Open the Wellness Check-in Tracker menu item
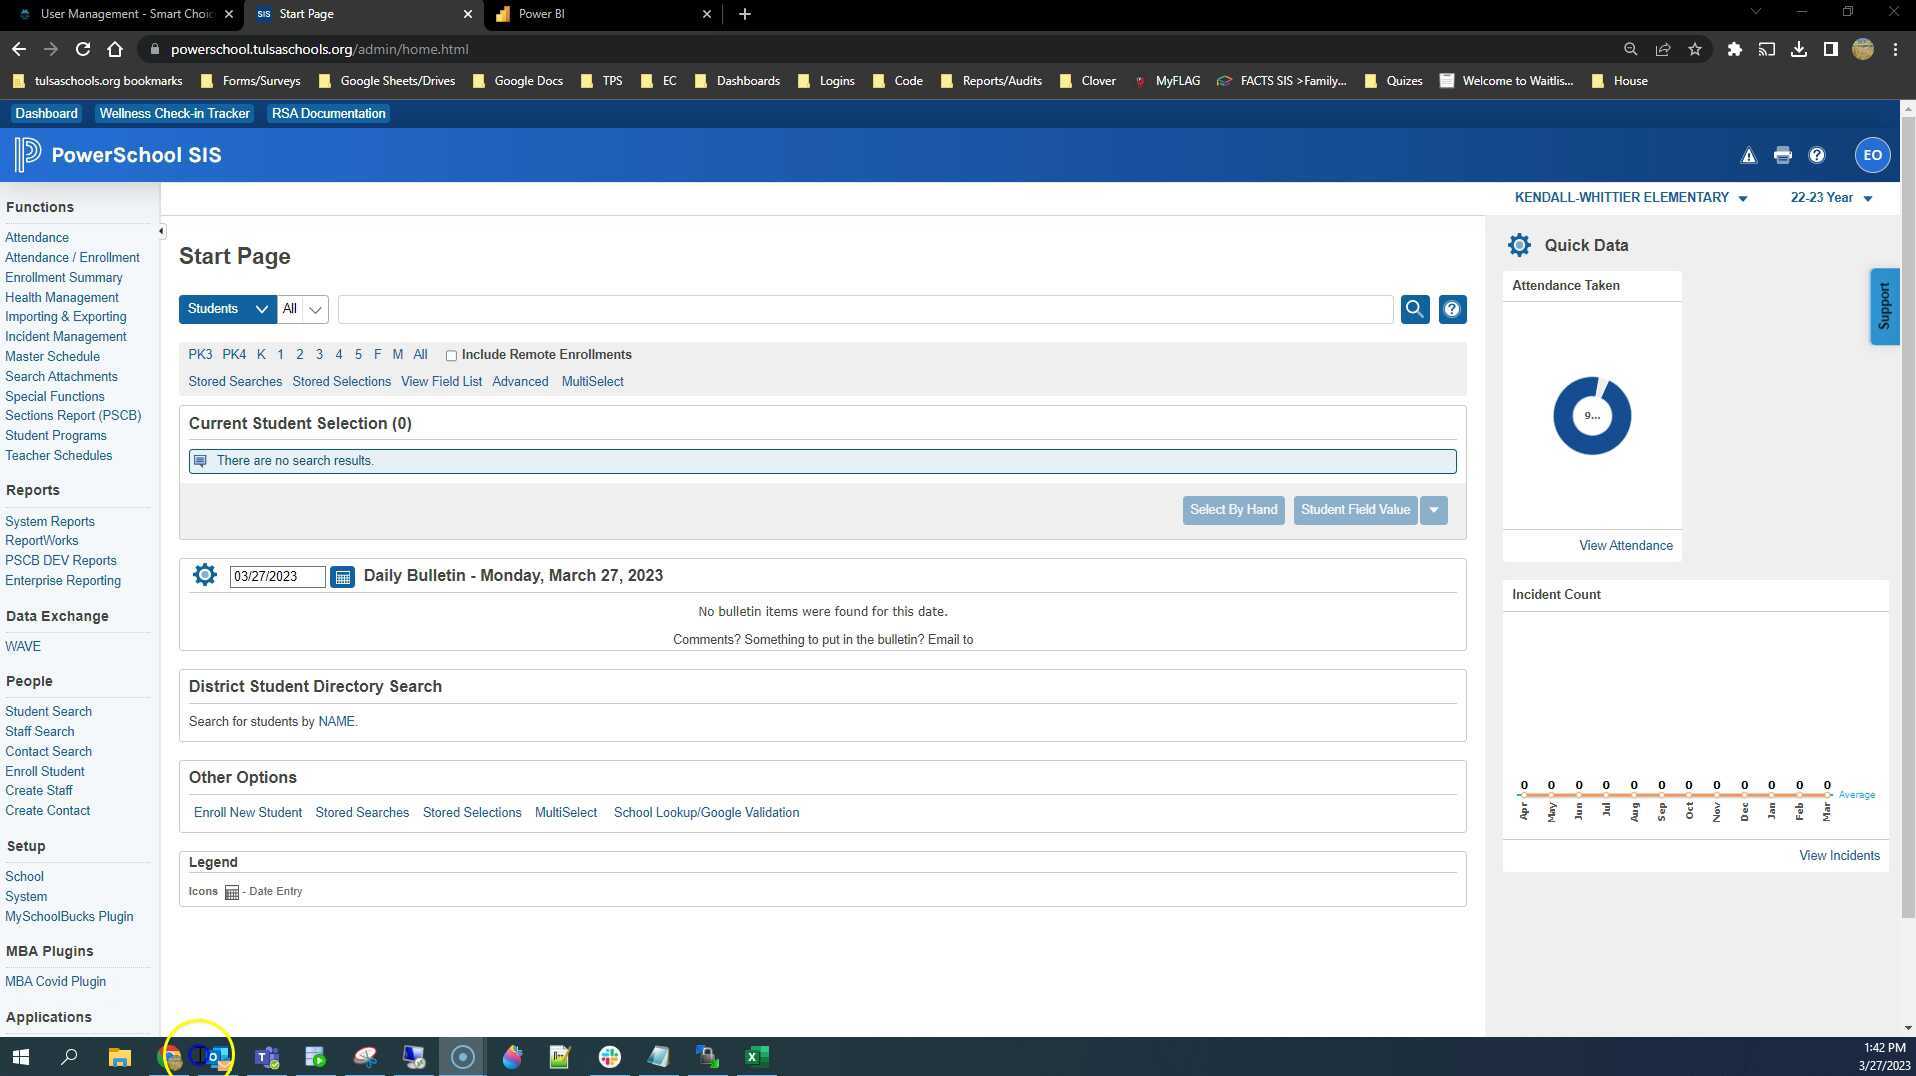Viewport: 1916px width, 1076px height. (x=174, y=113)
